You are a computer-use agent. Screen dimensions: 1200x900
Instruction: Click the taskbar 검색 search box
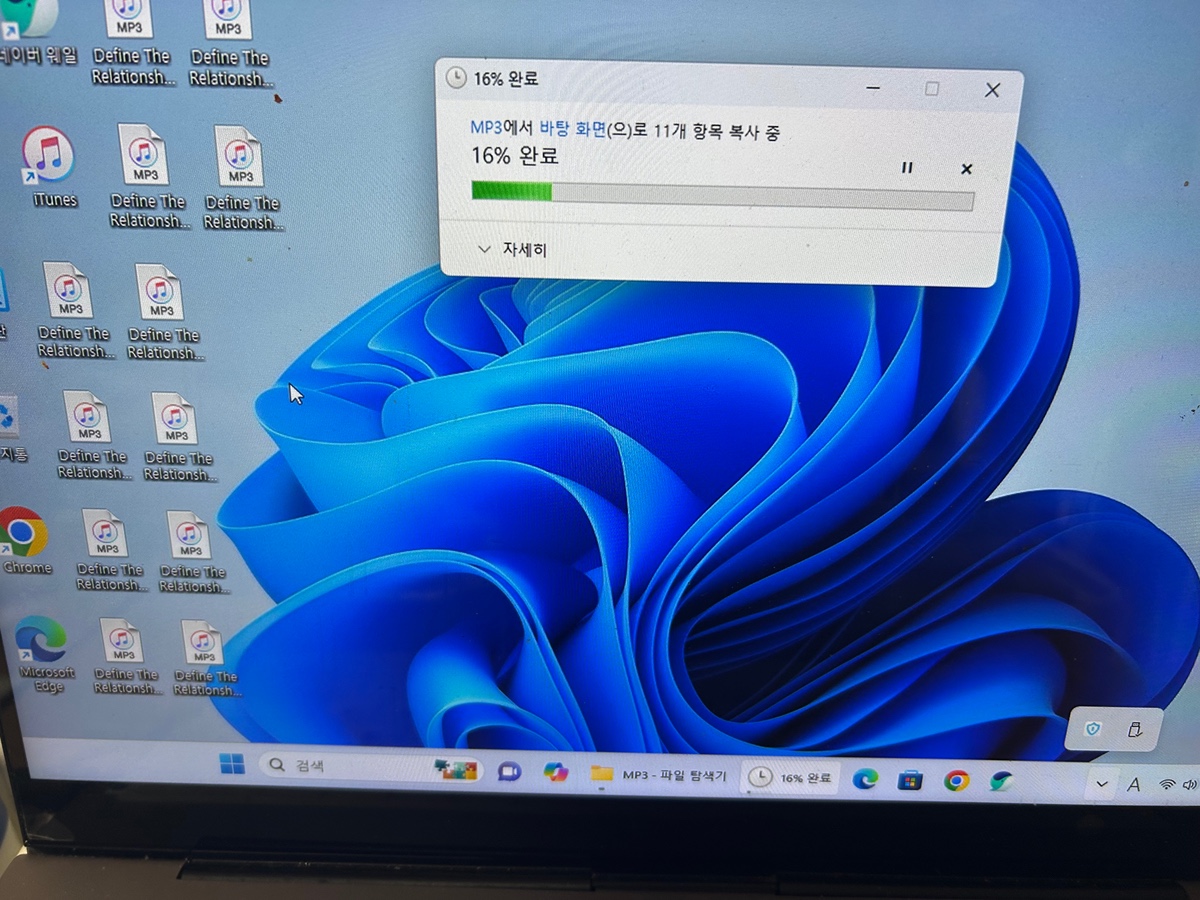point(340,767)
